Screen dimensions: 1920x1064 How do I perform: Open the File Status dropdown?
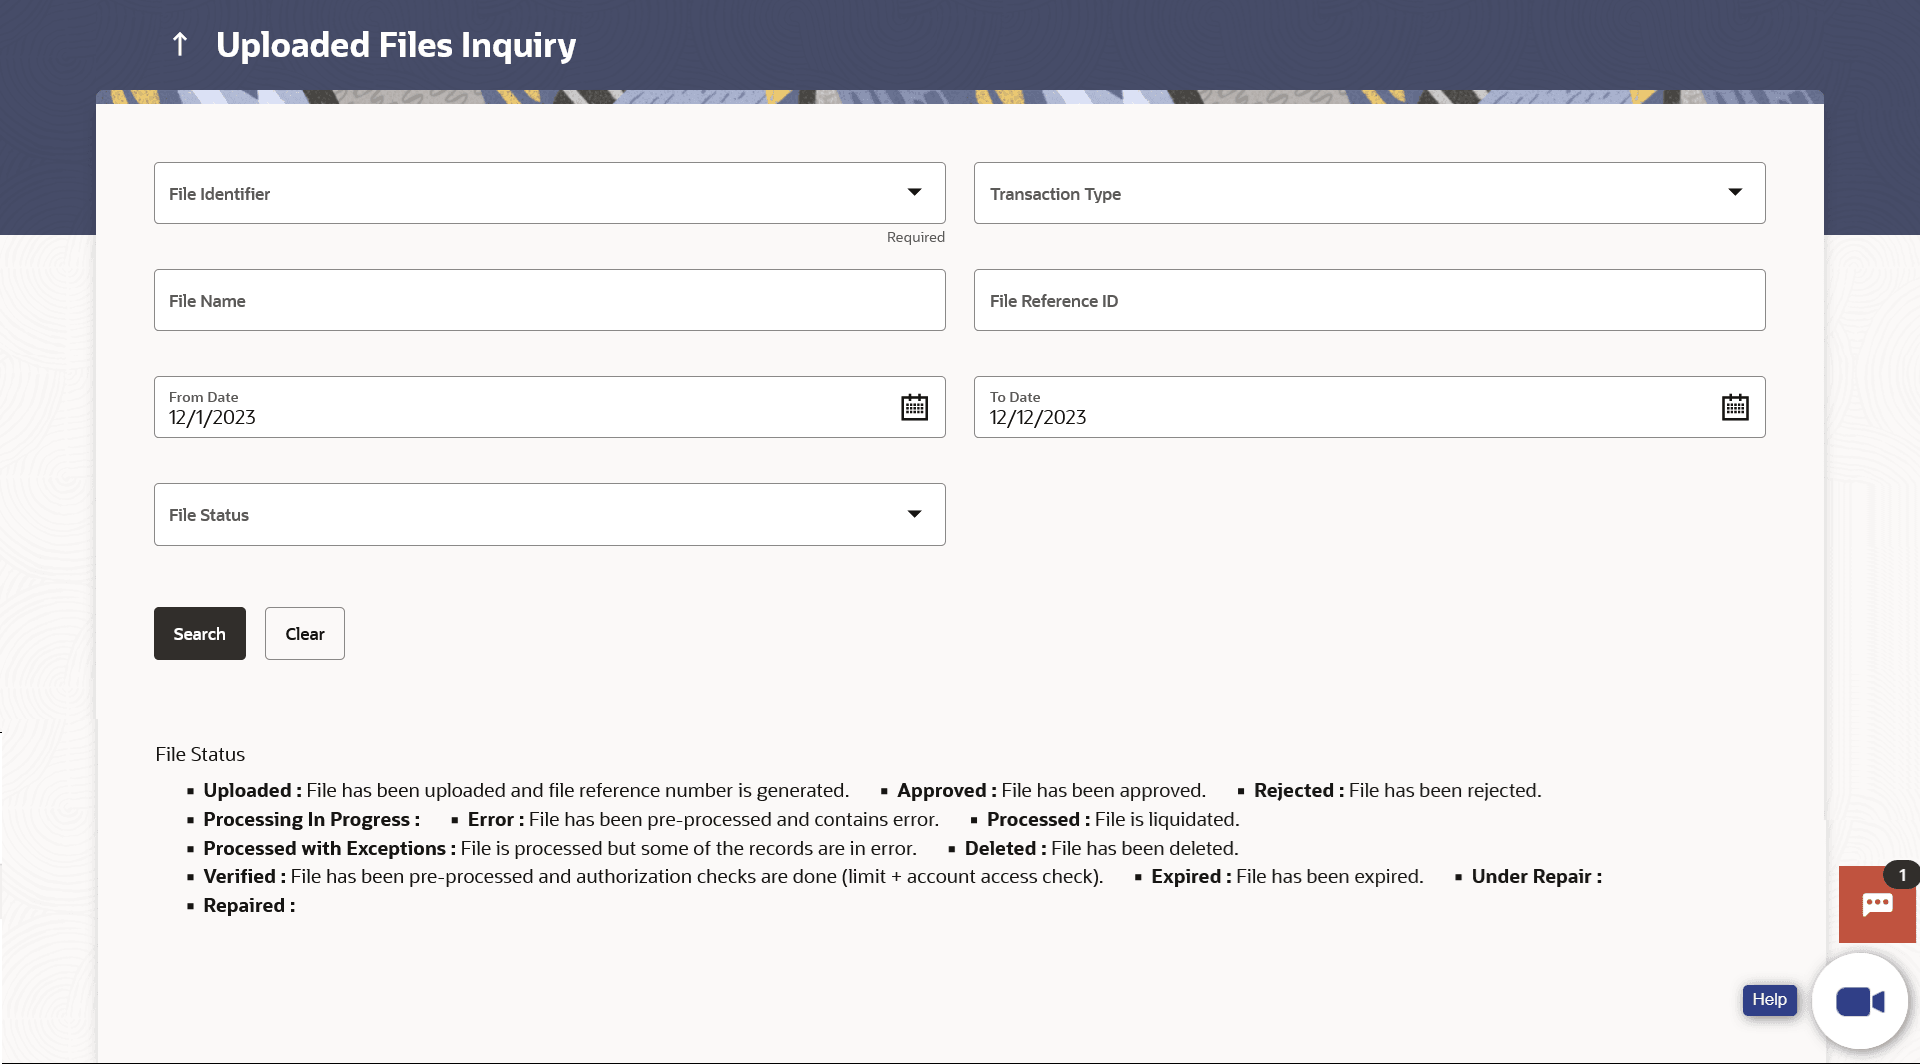click(x=549, y=514)
